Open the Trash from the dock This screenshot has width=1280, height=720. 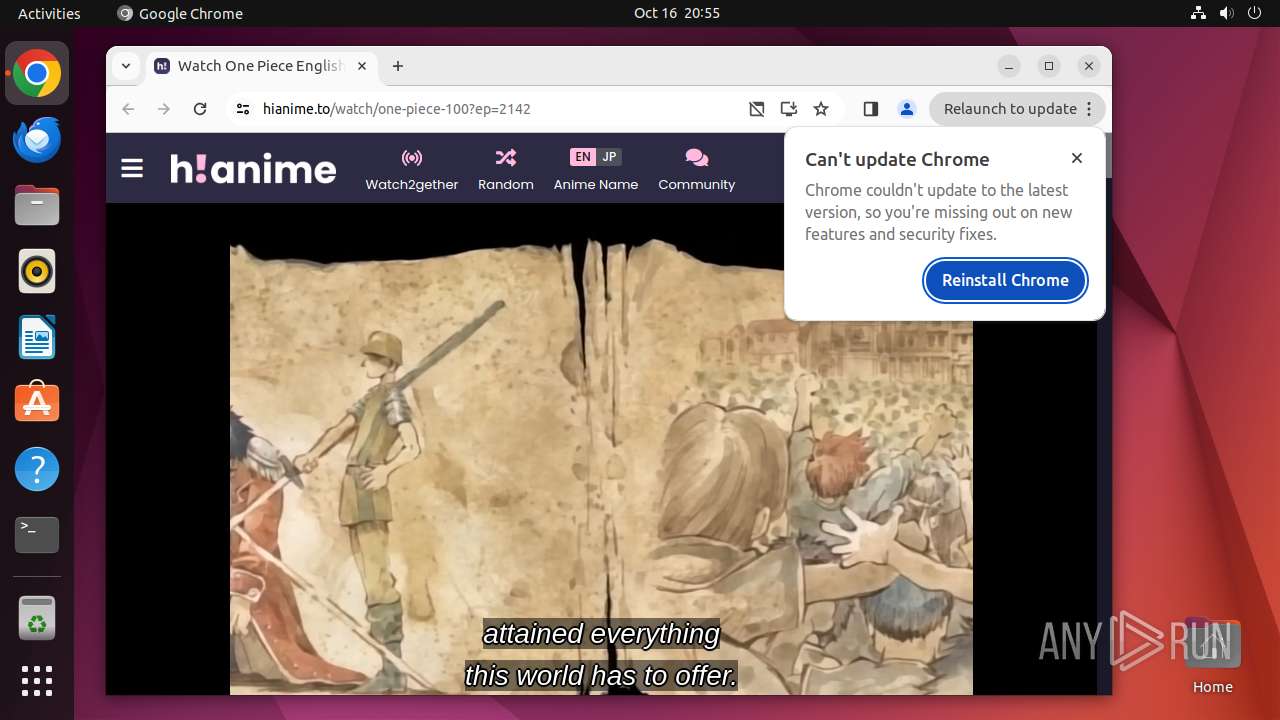pos(37,618)
